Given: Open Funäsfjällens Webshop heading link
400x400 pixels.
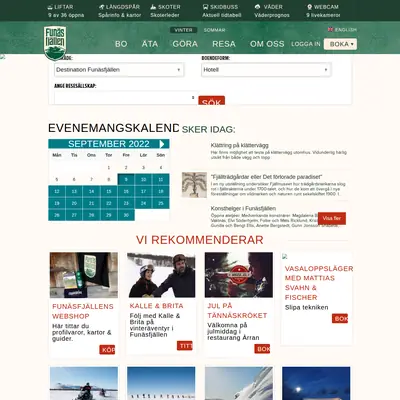Looking at the screenshot, I should (x=83, y=311).
